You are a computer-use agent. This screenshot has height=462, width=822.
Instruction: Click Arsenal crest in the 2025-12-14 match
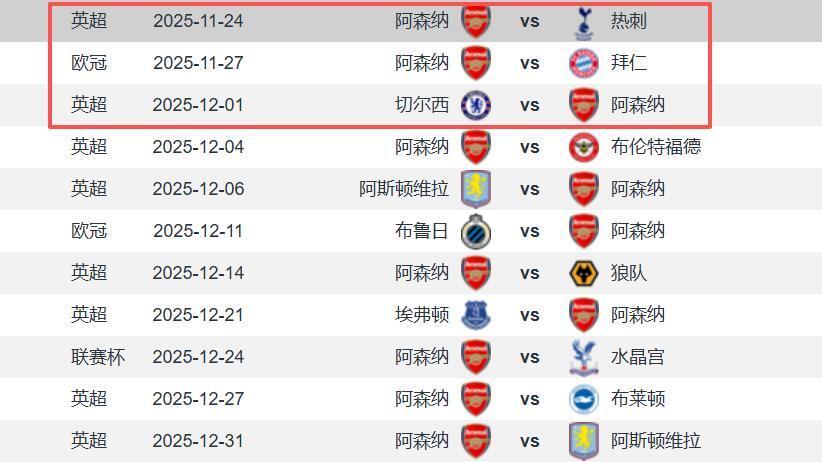(476, 273)
